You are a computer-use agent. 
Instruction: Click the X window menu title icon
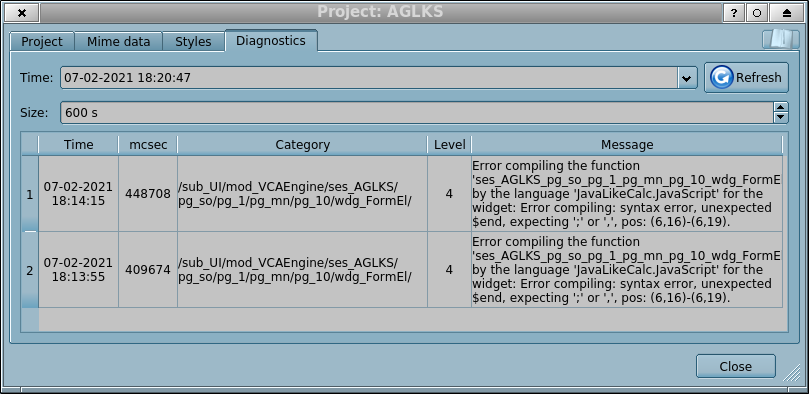[22, 13]
